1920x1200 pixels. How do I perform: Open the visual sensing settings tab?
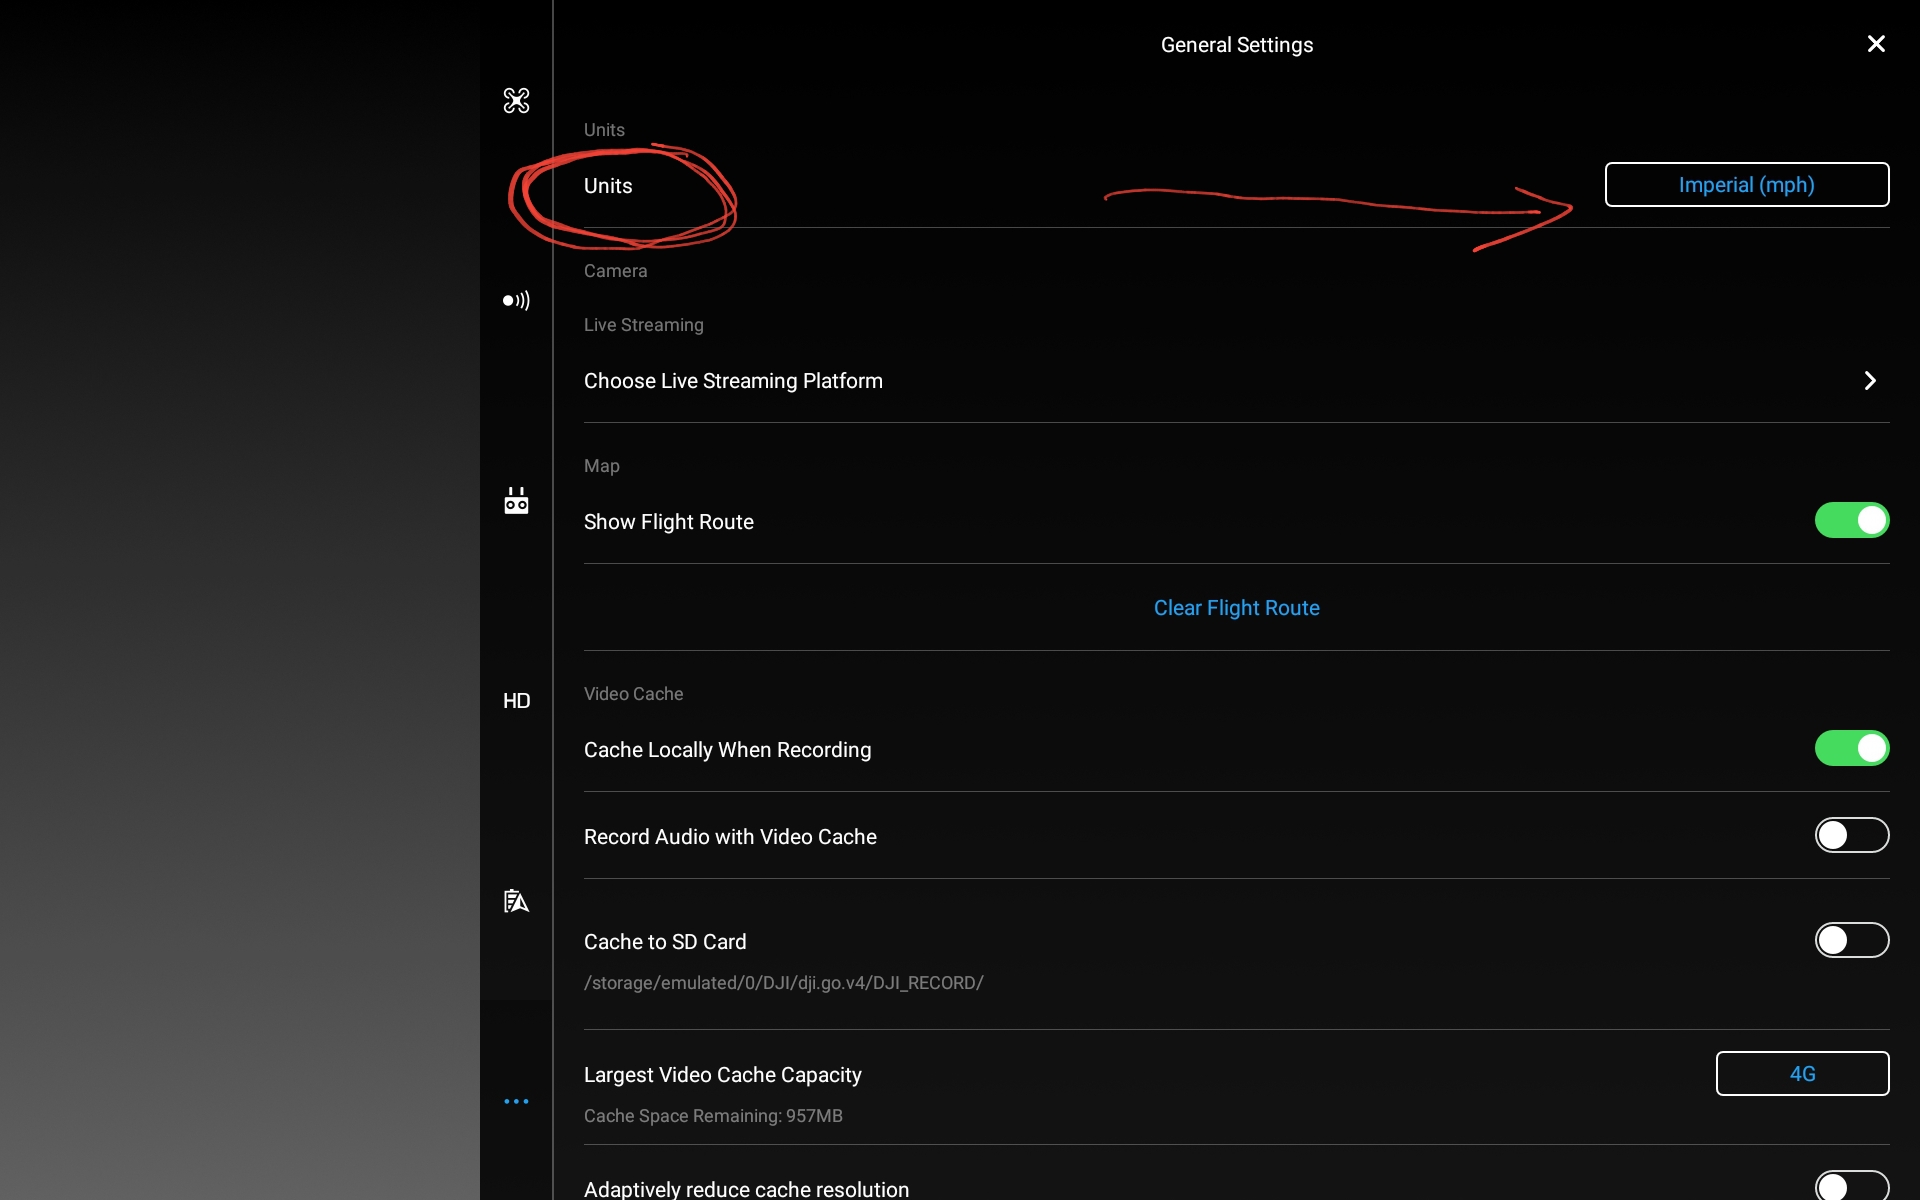pos(516,300)
